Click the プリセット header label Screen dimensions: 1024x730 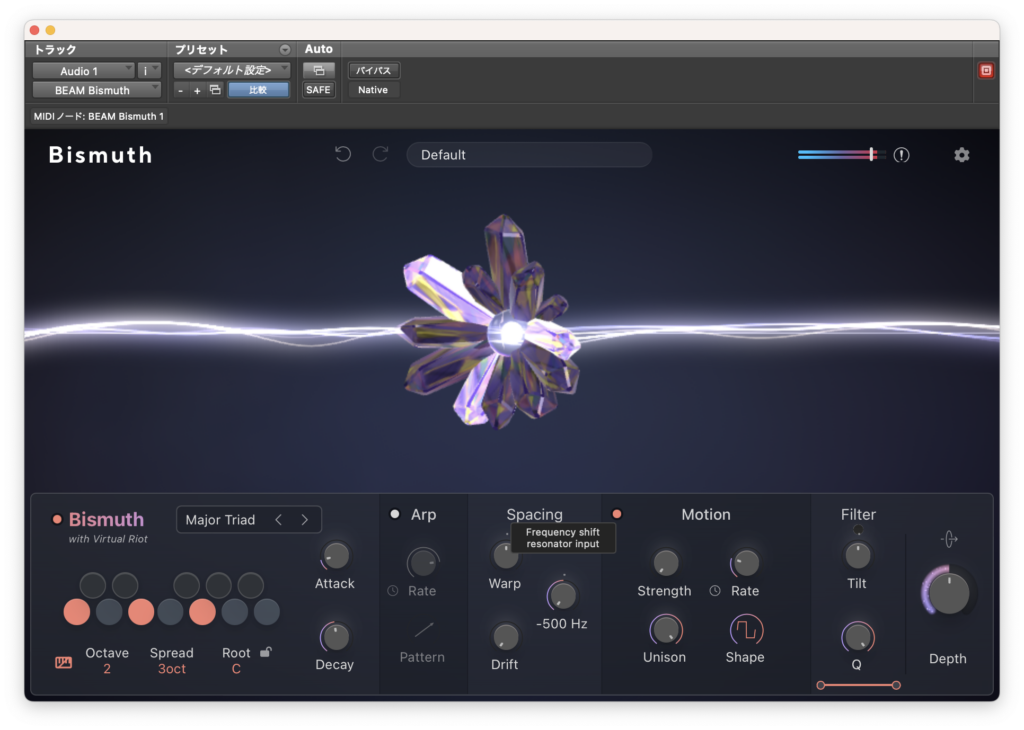point(201,50)
